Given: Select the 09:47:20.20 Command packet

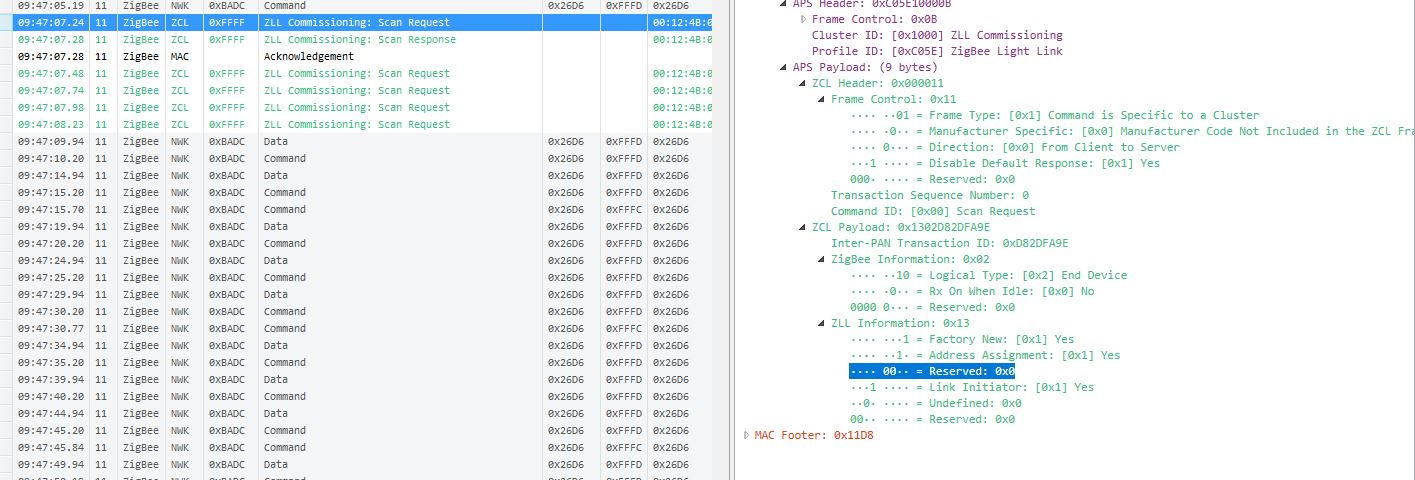Looking at the screenshot, I should tap(356, 243).
